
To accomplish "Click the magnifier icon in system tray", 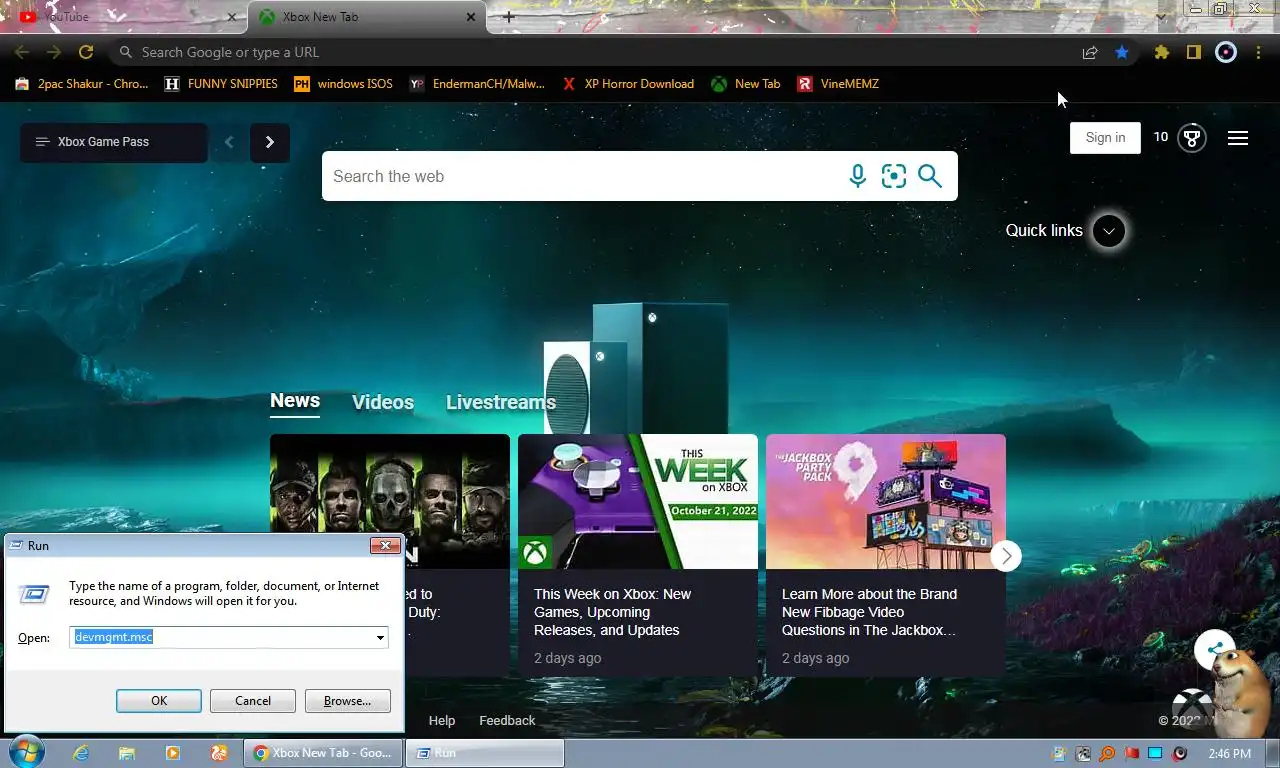I will pos(1107,753).
